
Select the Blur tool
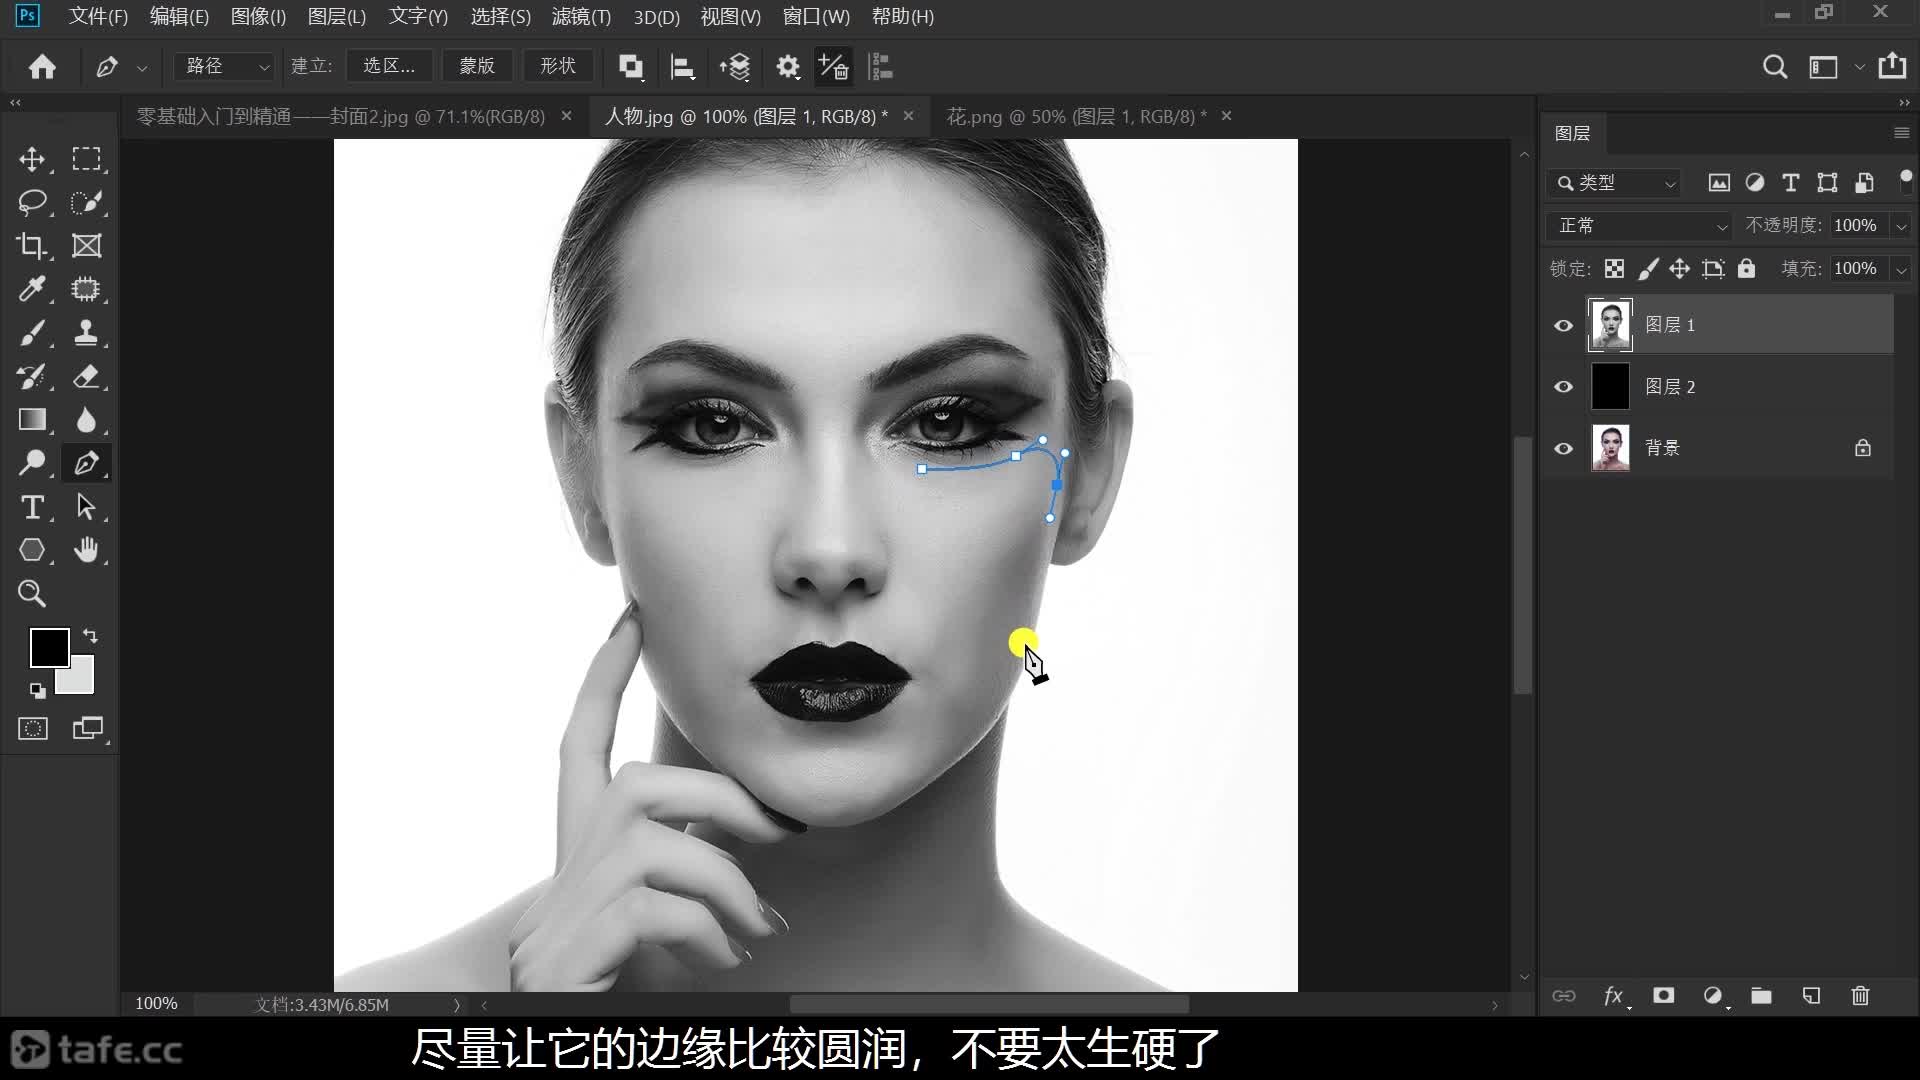point(86,420)
